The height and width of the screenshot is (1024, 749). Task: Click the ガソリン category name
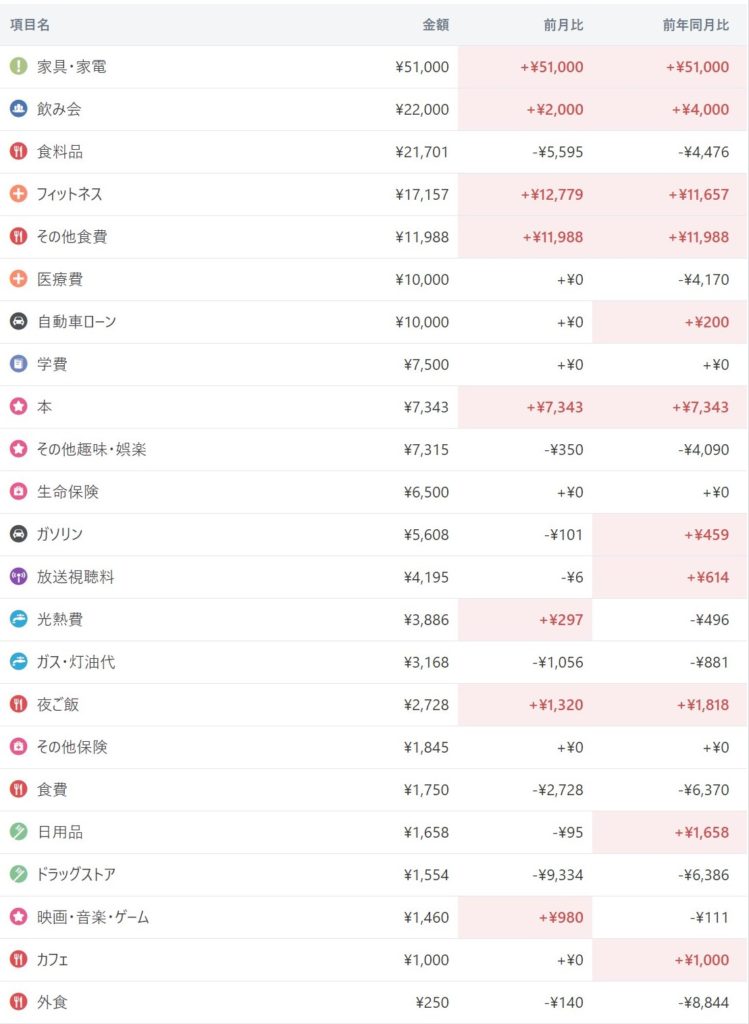[x=60, y=534]
